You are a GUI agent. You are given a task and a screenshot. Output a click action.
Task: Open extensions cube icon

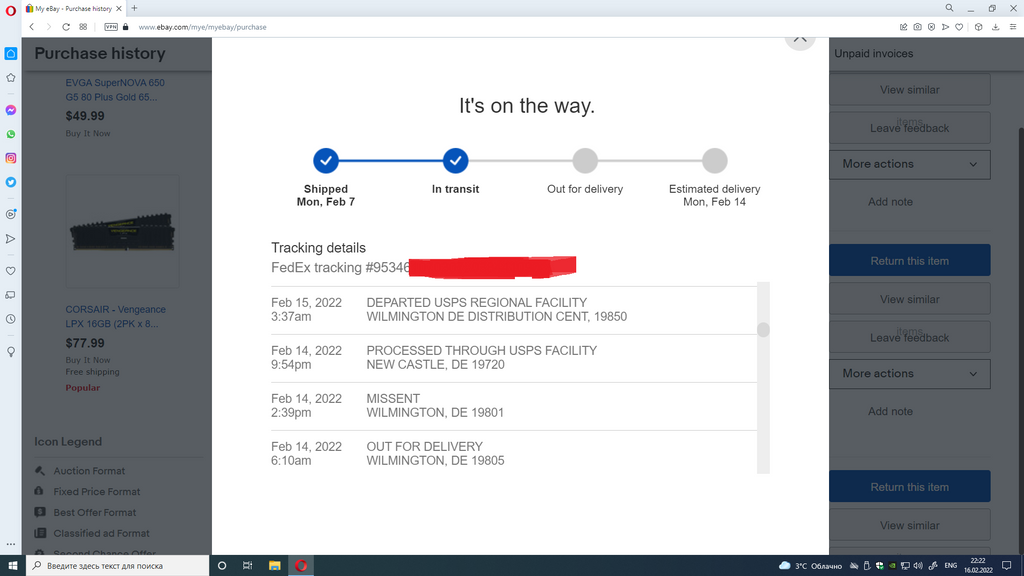[x=978, y=27]
